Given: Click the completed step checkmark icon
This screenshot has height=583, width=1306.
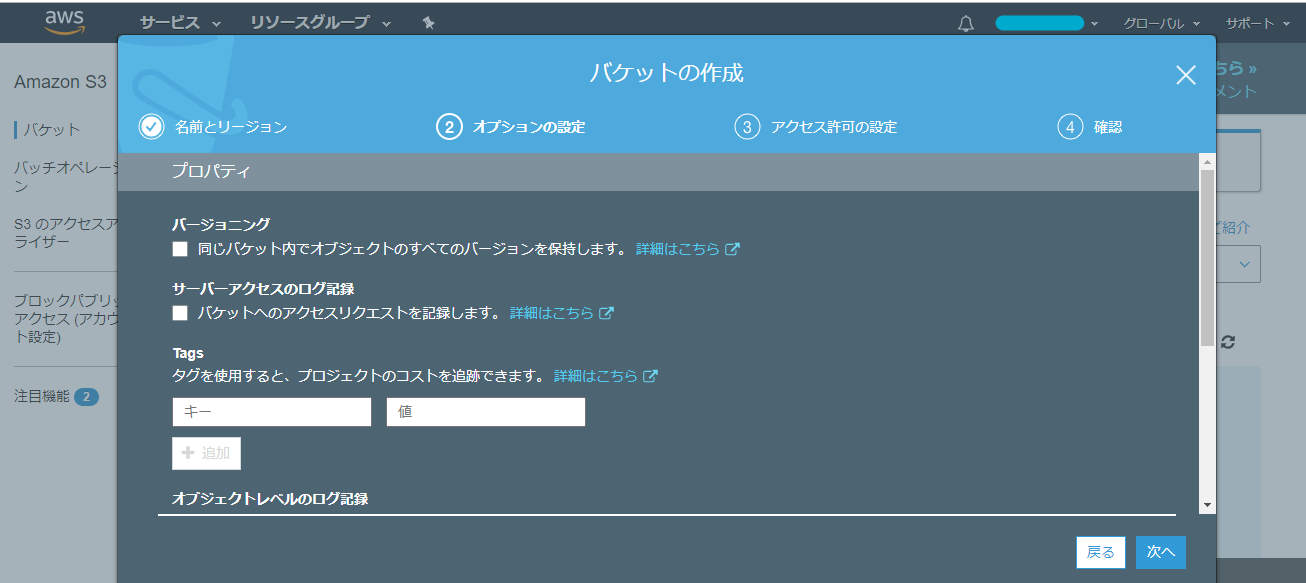Looking at the screenshot, I should (151, 127).
